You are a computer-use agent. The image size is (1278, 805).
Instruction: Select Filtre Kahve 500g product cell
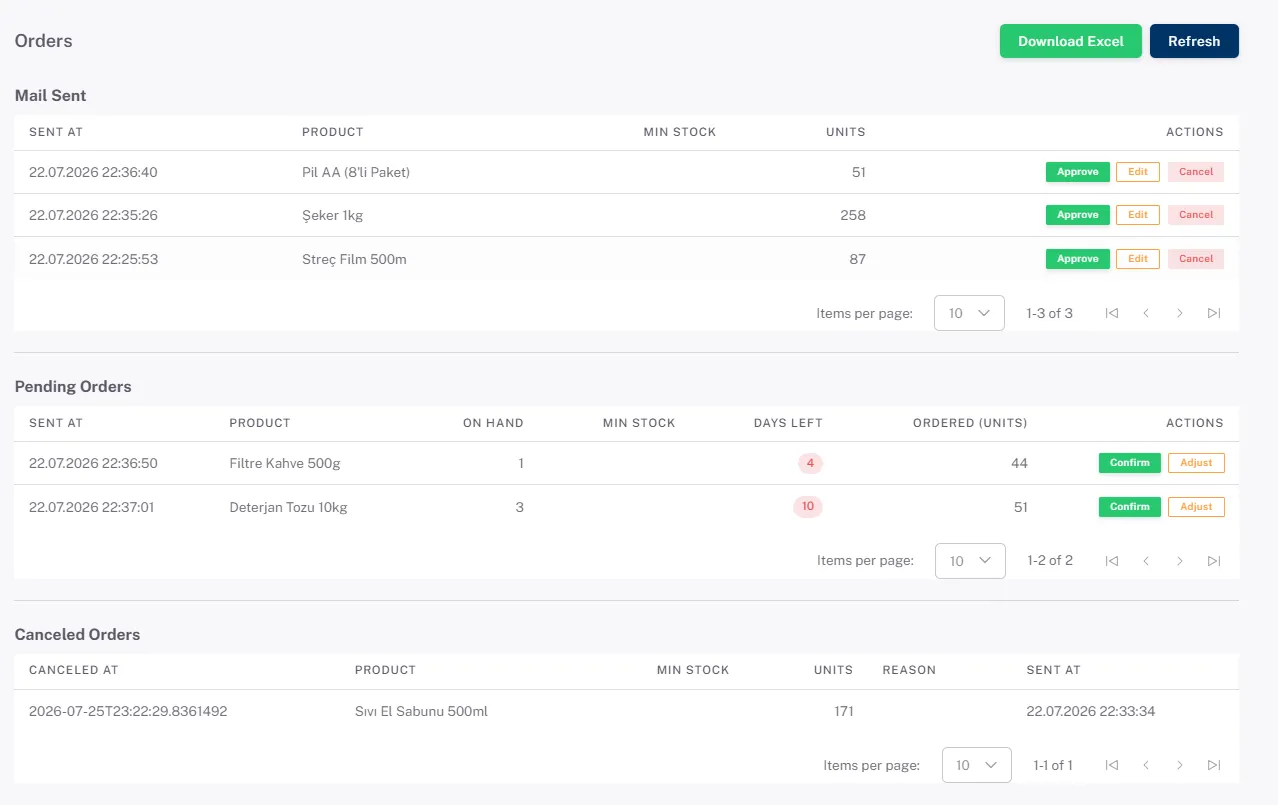point(285,463)
